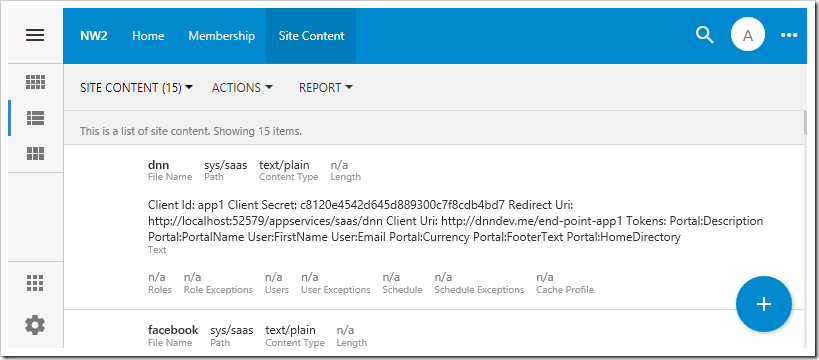Click the search magnifier icon
The width and height of the screenshot is (819, 360).
pyautogui.click(x=705, y=35)
